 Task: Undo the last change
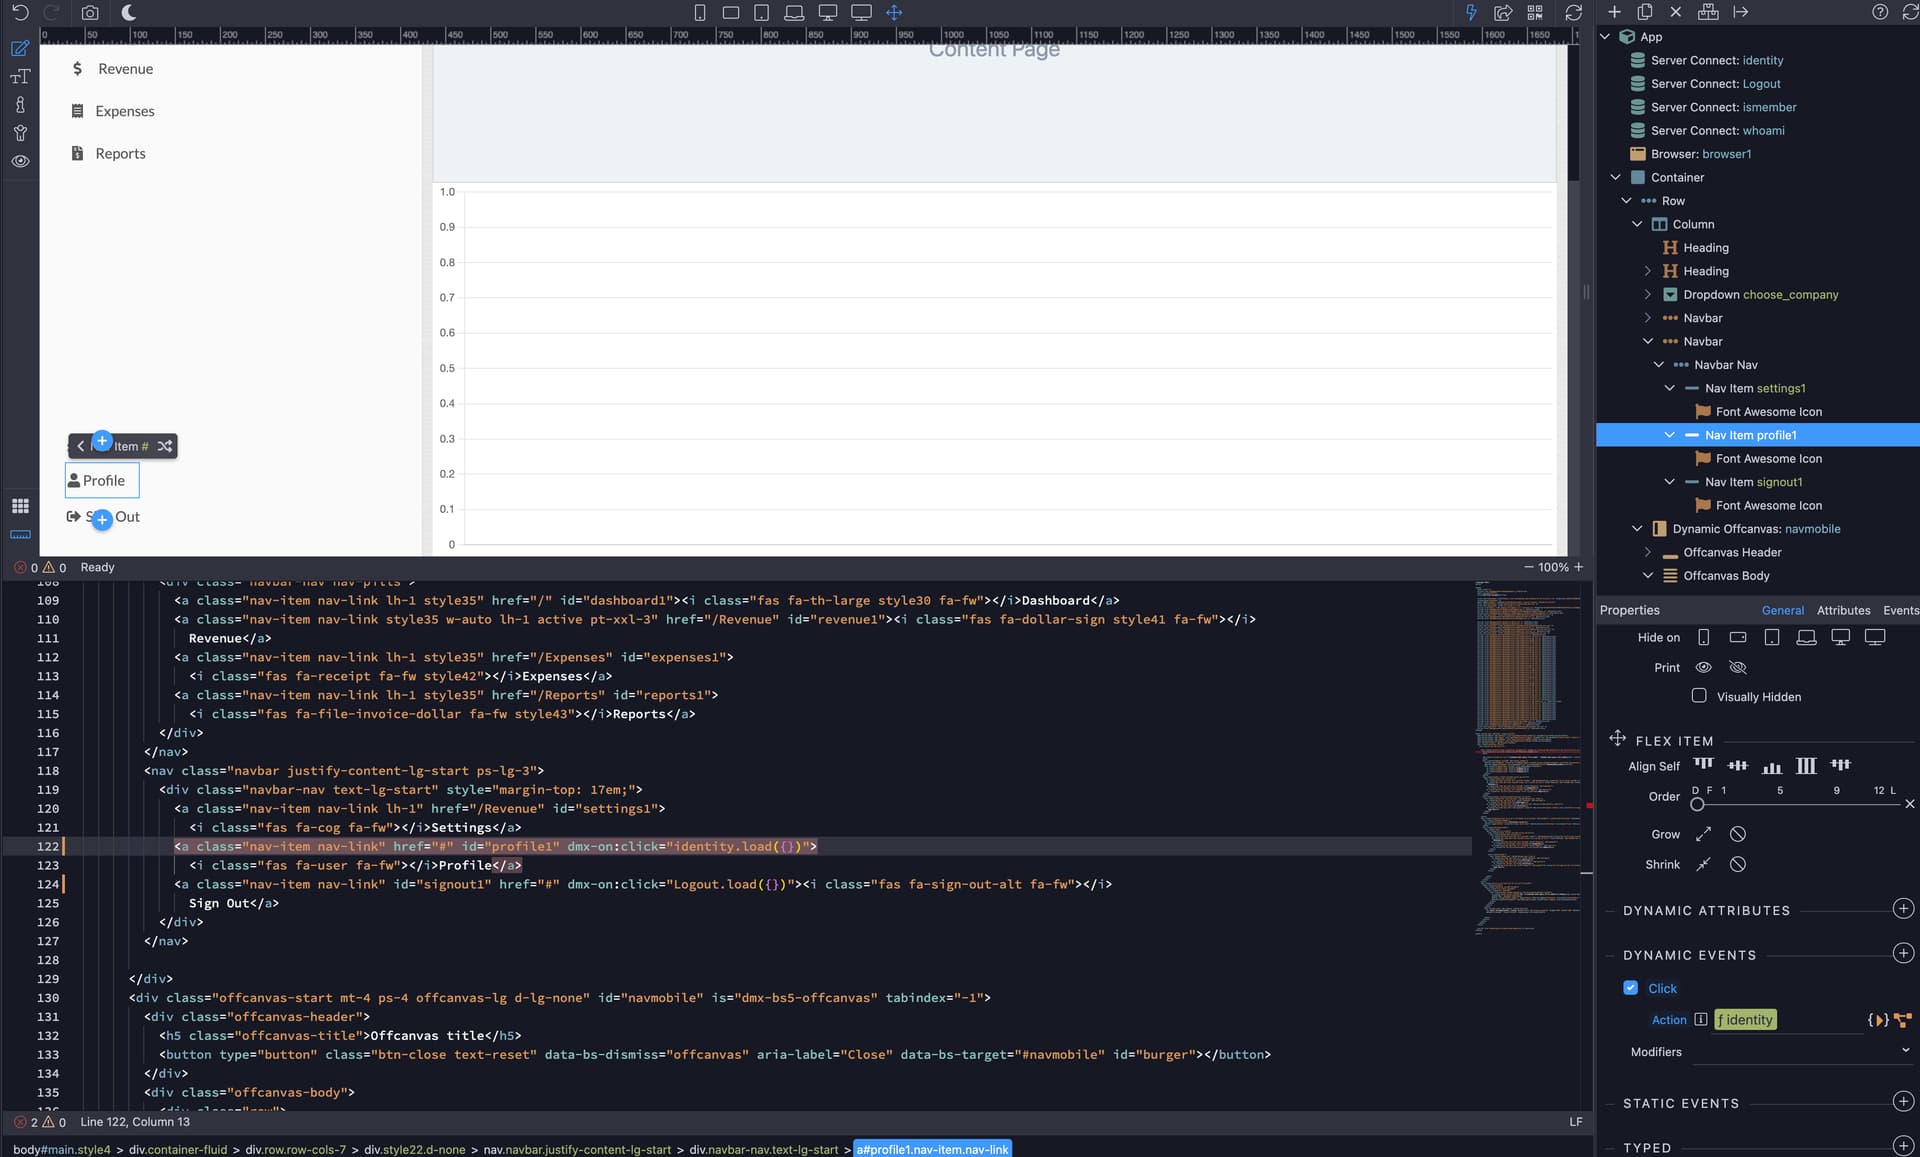(20, 13)
